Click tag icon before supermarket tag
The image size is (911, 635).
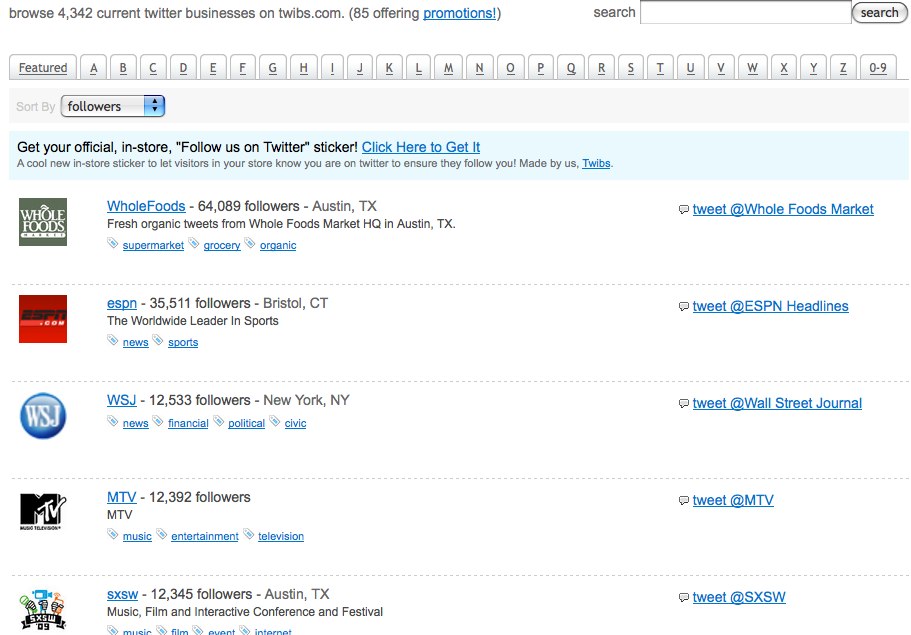113,244
